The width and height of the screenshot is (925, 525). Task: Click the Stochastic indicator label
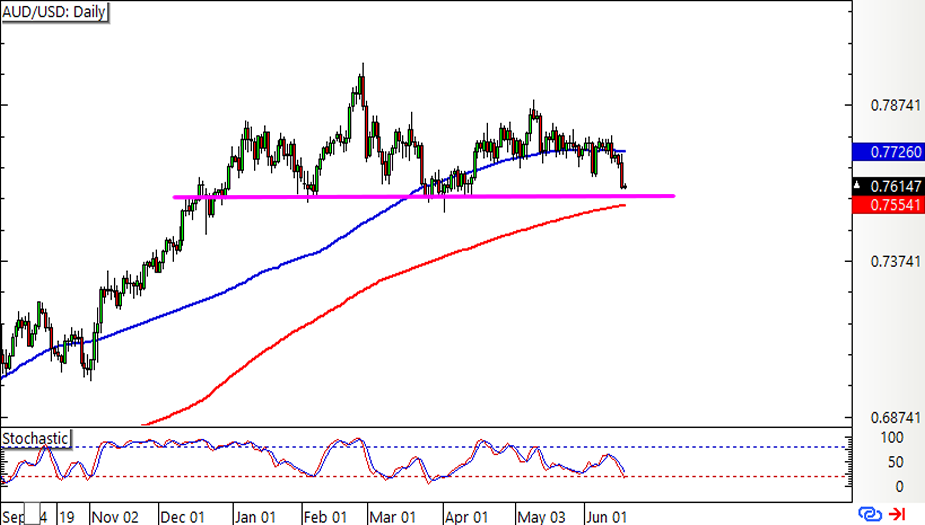35,438
